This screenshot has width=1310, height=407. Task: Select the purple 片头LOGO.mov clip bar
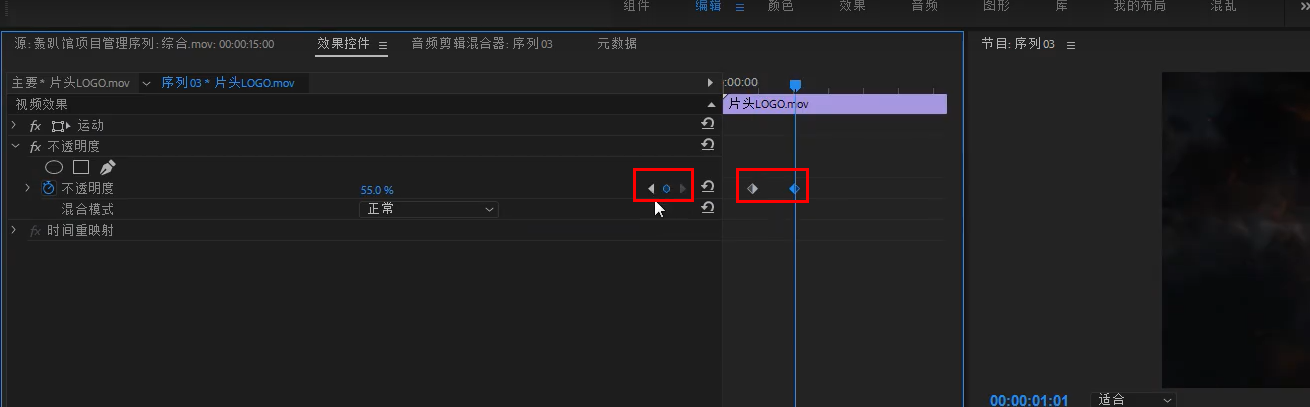pos(835,104)
